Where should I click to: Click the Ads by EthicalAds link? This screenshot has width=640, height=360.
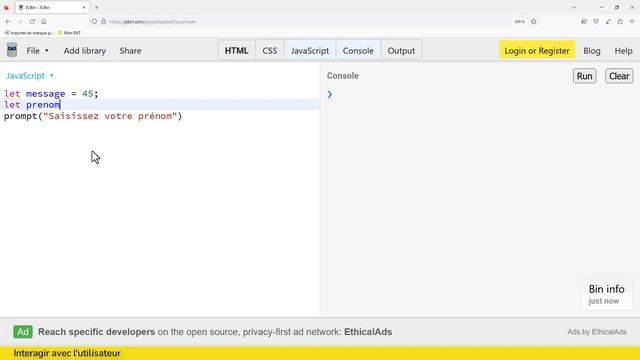[597, 332]
